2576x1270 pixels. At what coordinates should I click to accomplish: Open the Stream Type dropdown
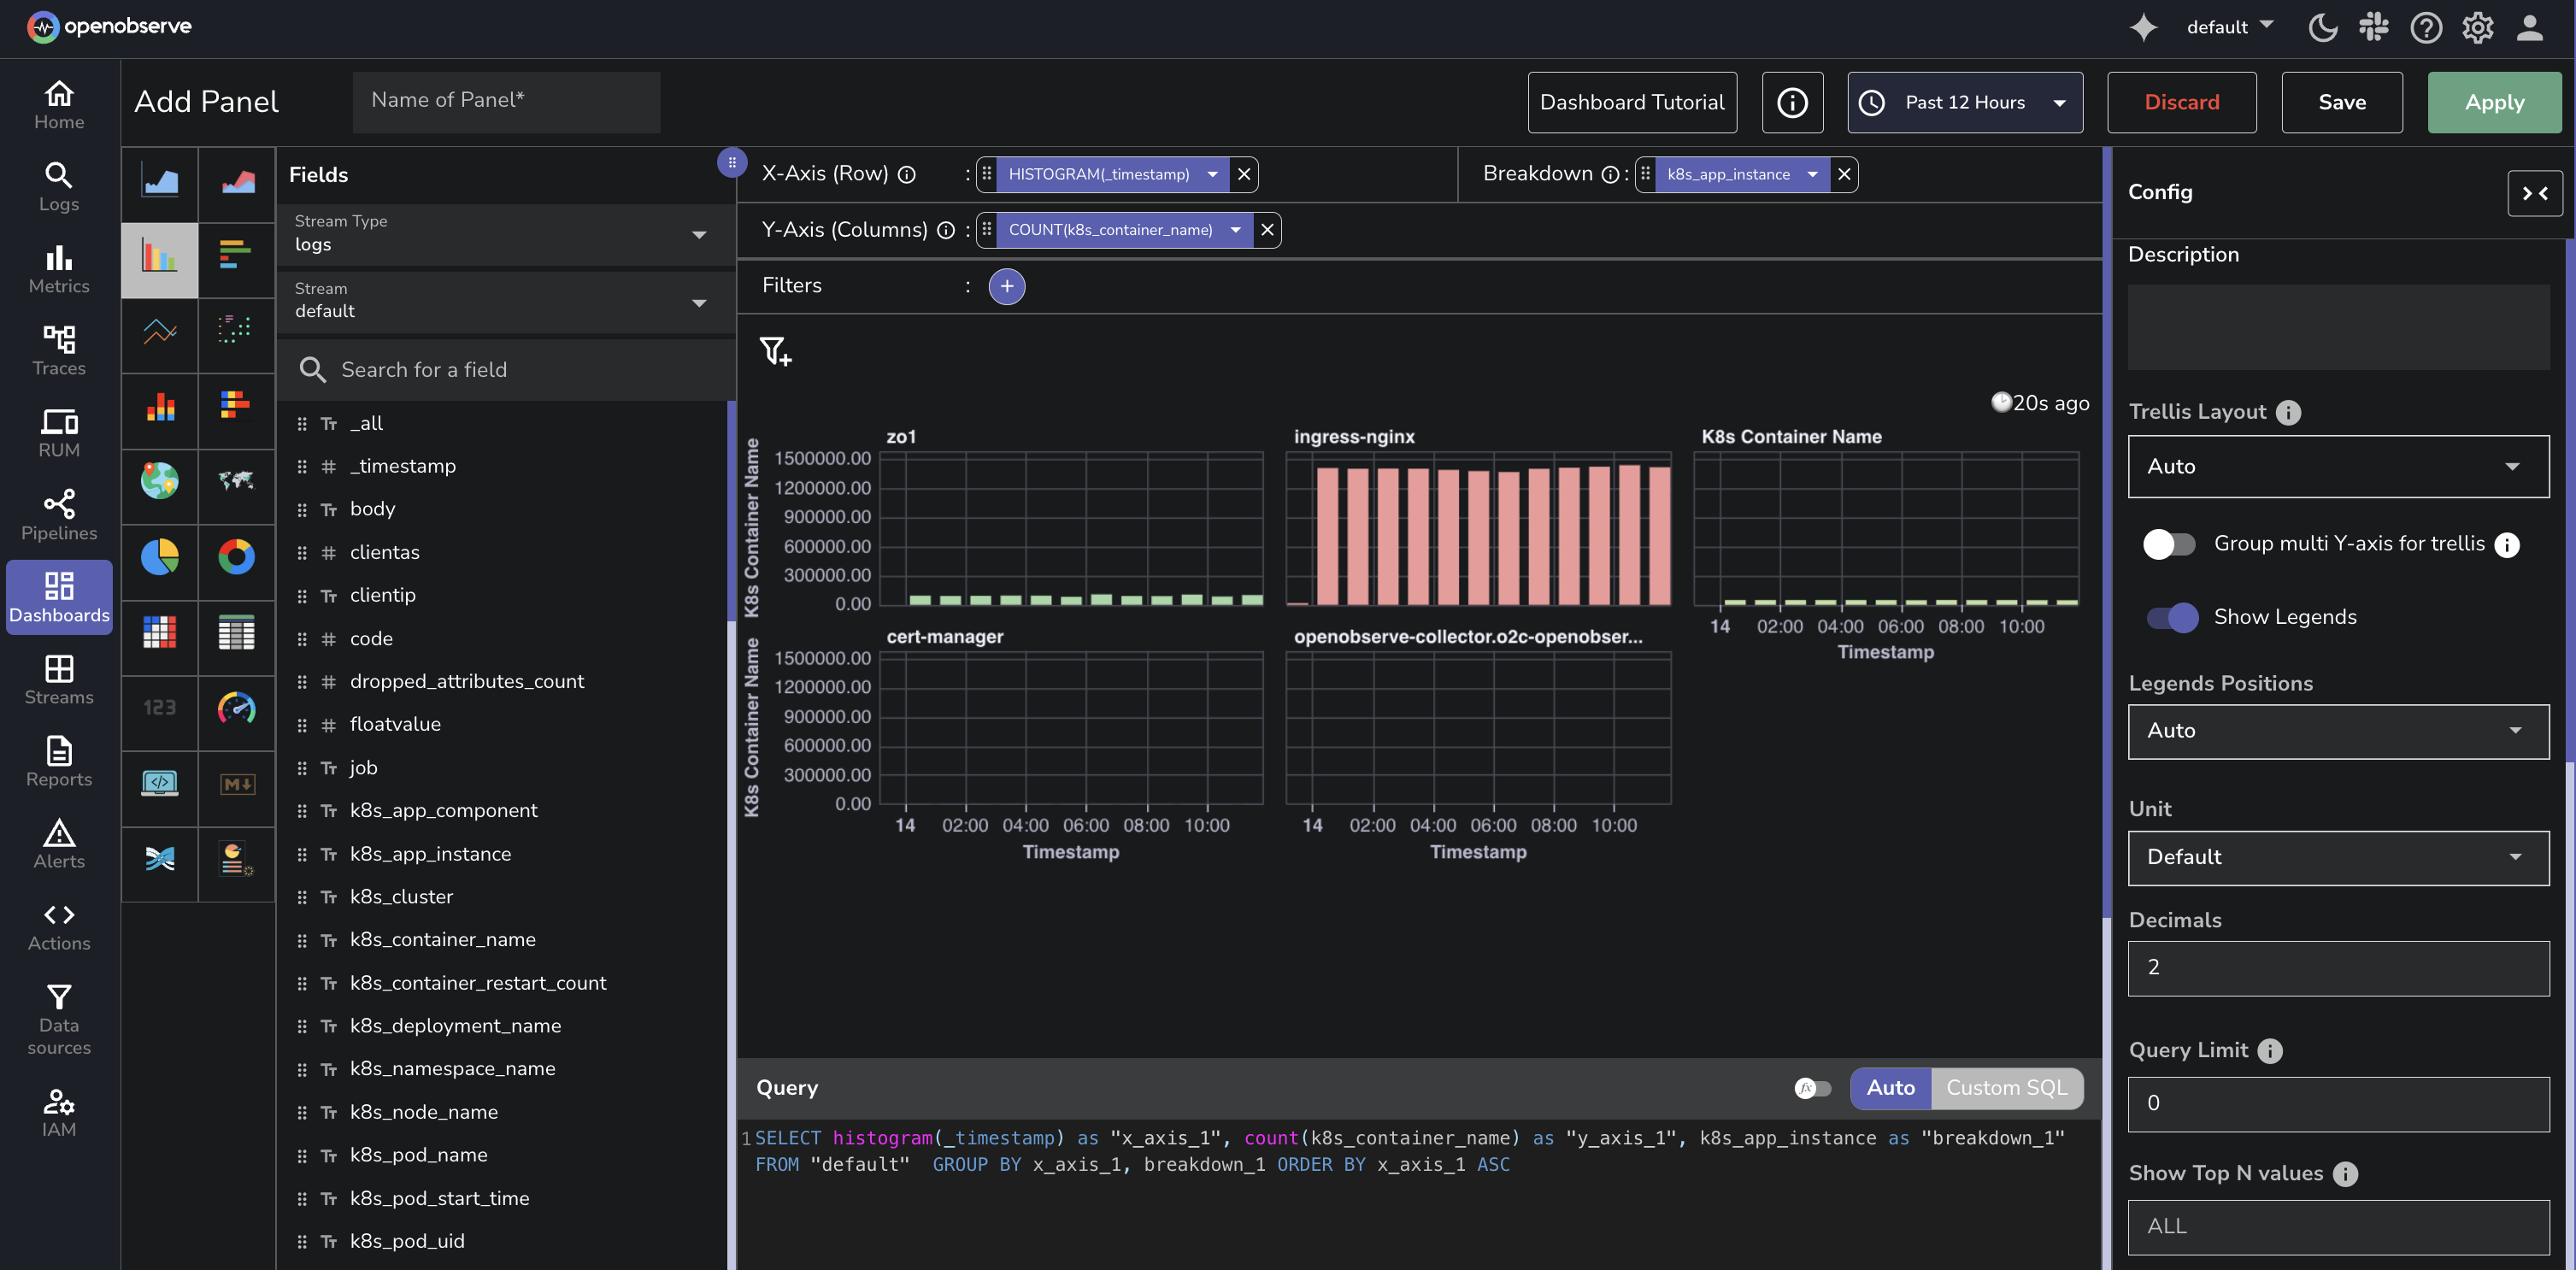[505, 234]
